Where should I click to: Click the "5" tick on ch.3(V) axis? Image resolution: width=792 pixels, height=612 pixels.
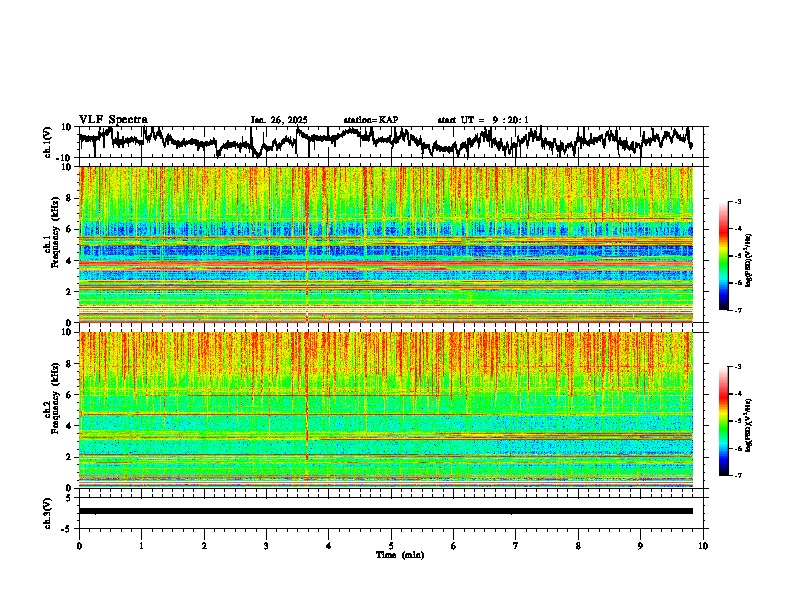click(x=70, y=498)
